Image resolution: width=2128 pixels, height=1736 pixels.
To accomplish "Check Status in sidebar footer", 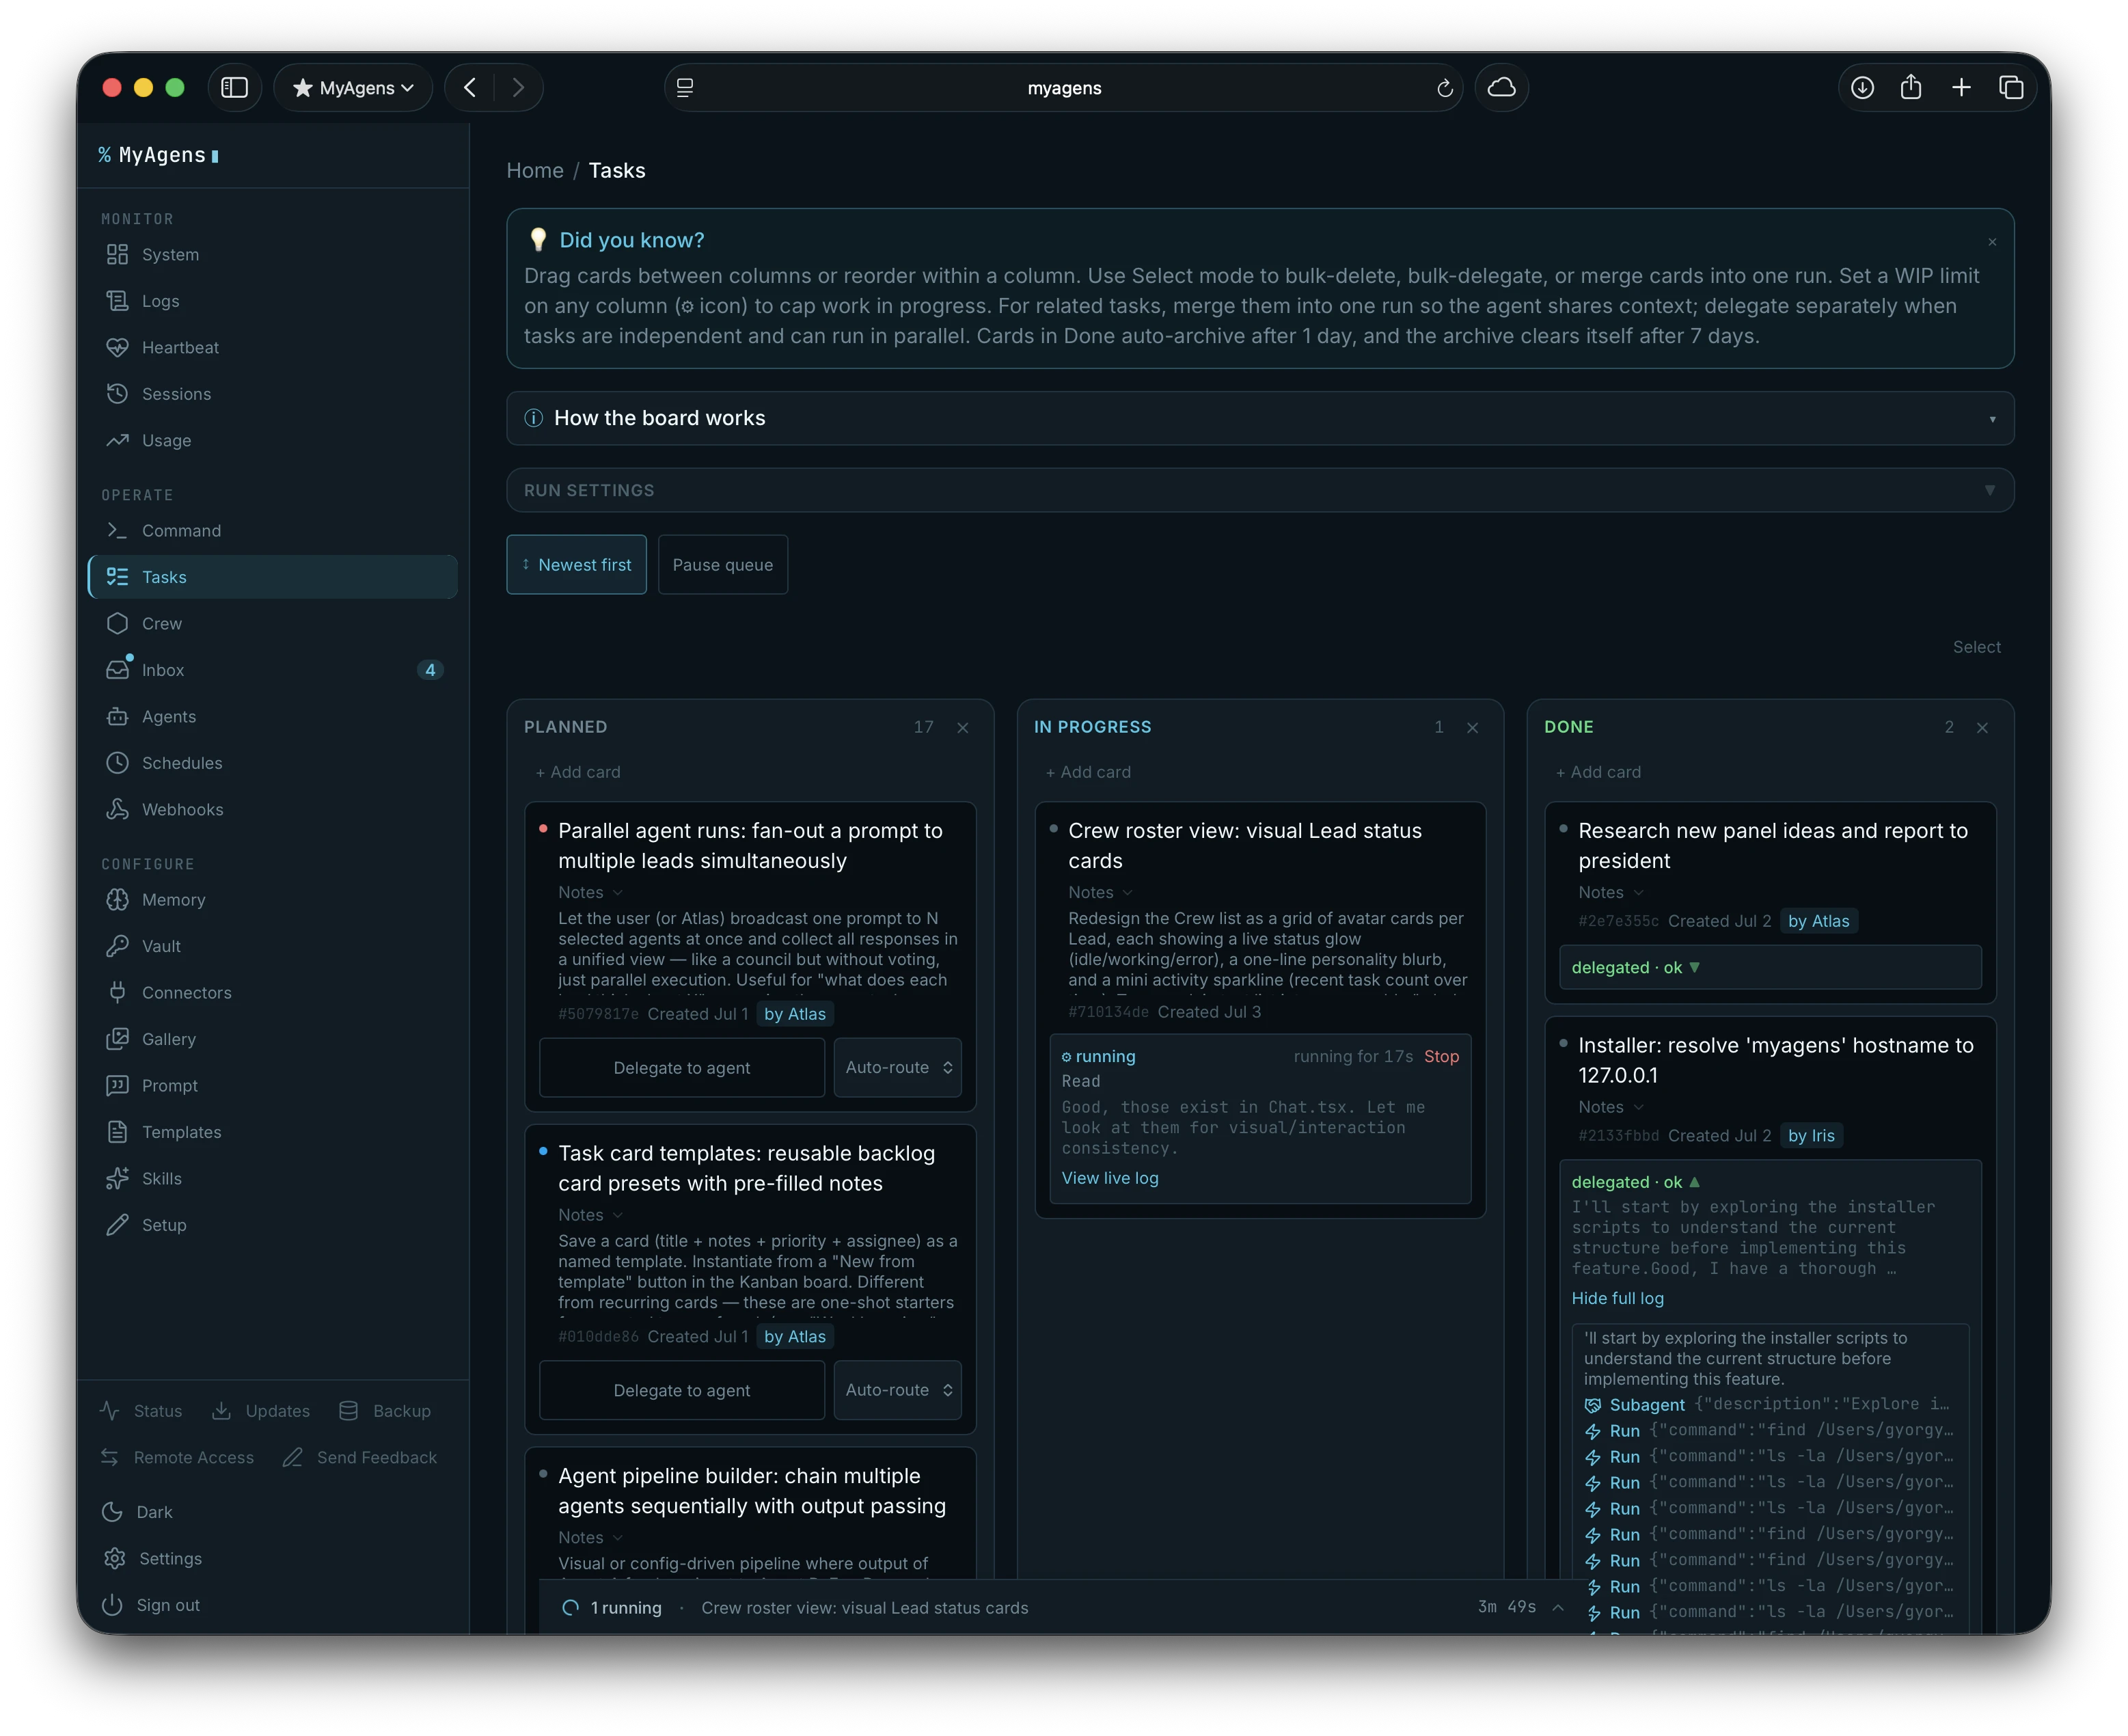I will (141, 1411).
